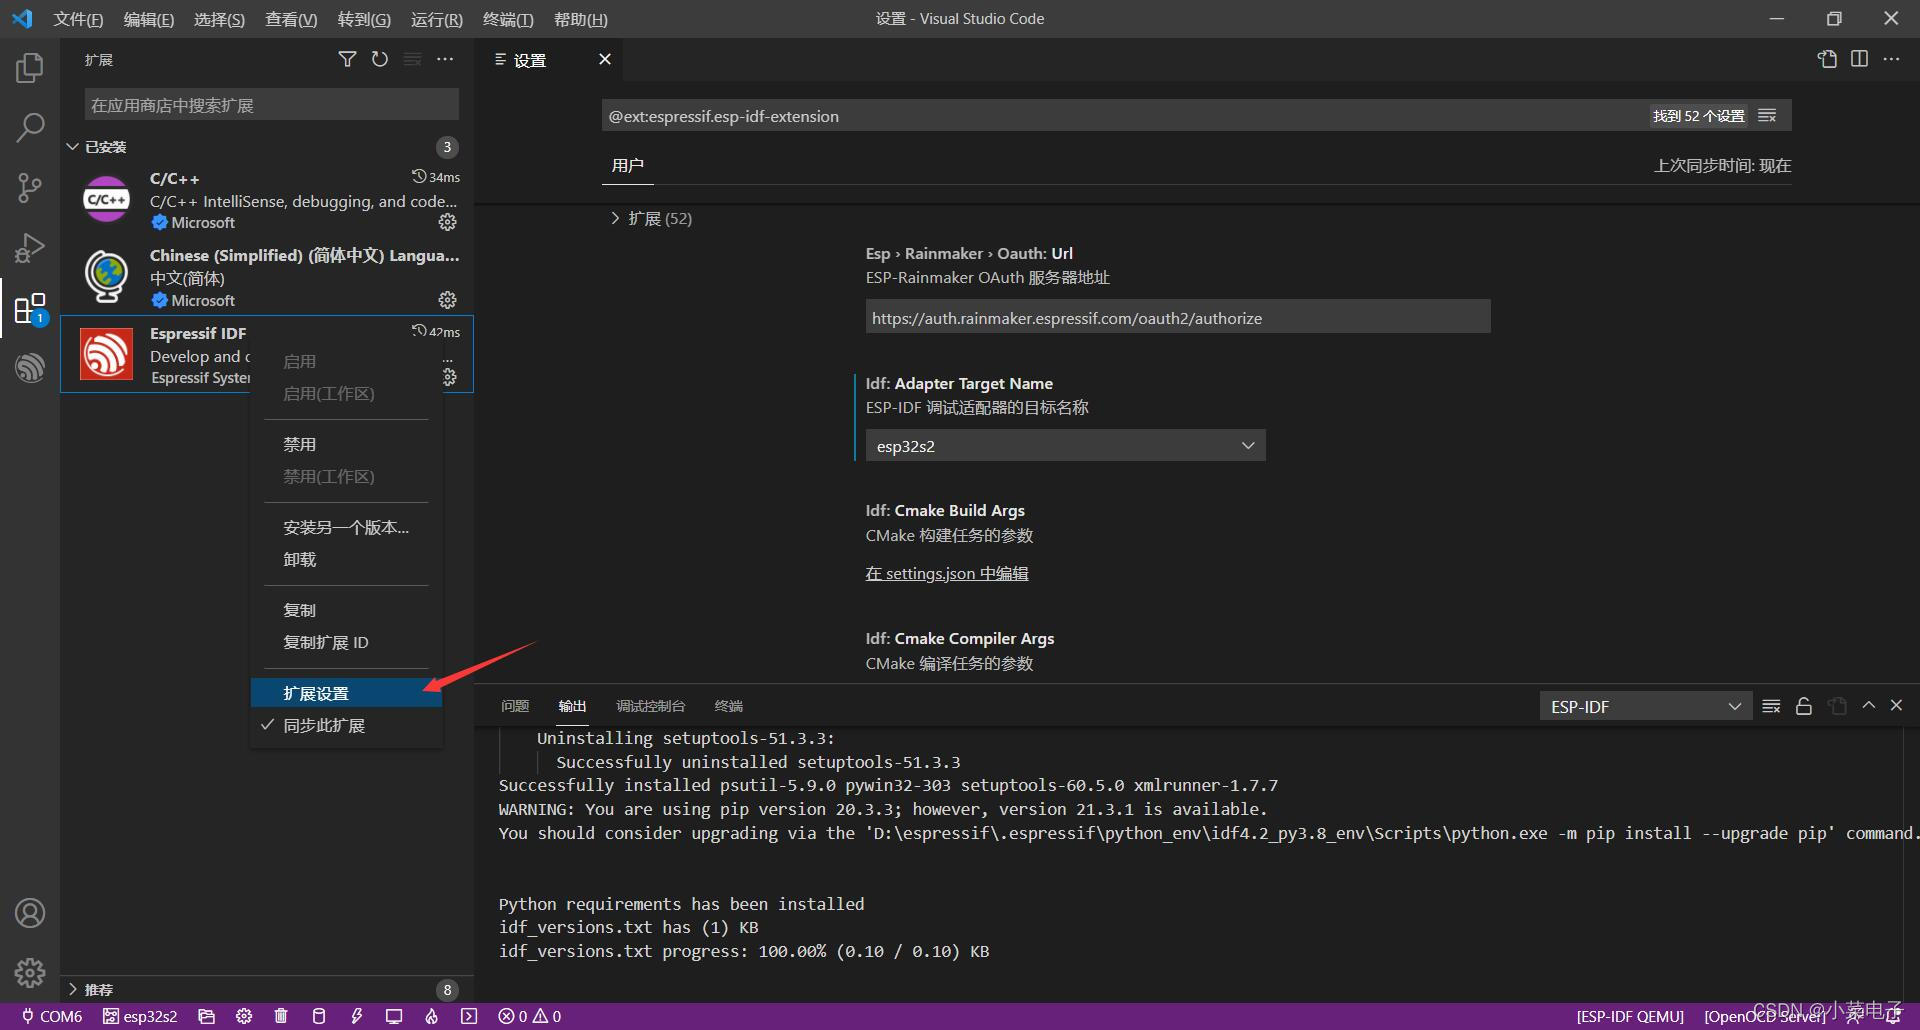
Task: Open the Run and Debug view
Action: coord(30,247)
